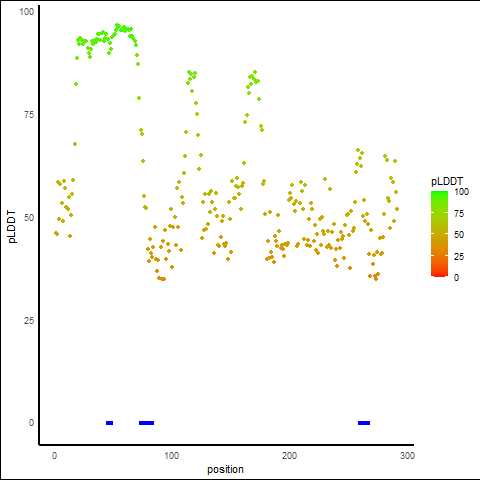
Task: Click the vertical y-axis title pLDDT
Action: tap(12, 227)
